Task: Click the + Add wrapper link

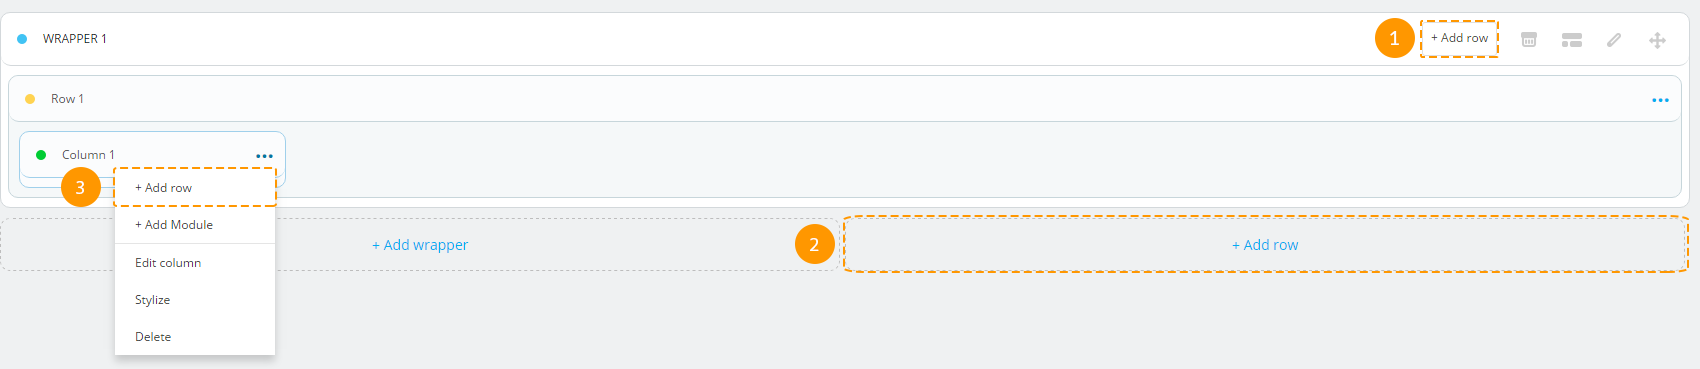Action: (x=420, y=245)
